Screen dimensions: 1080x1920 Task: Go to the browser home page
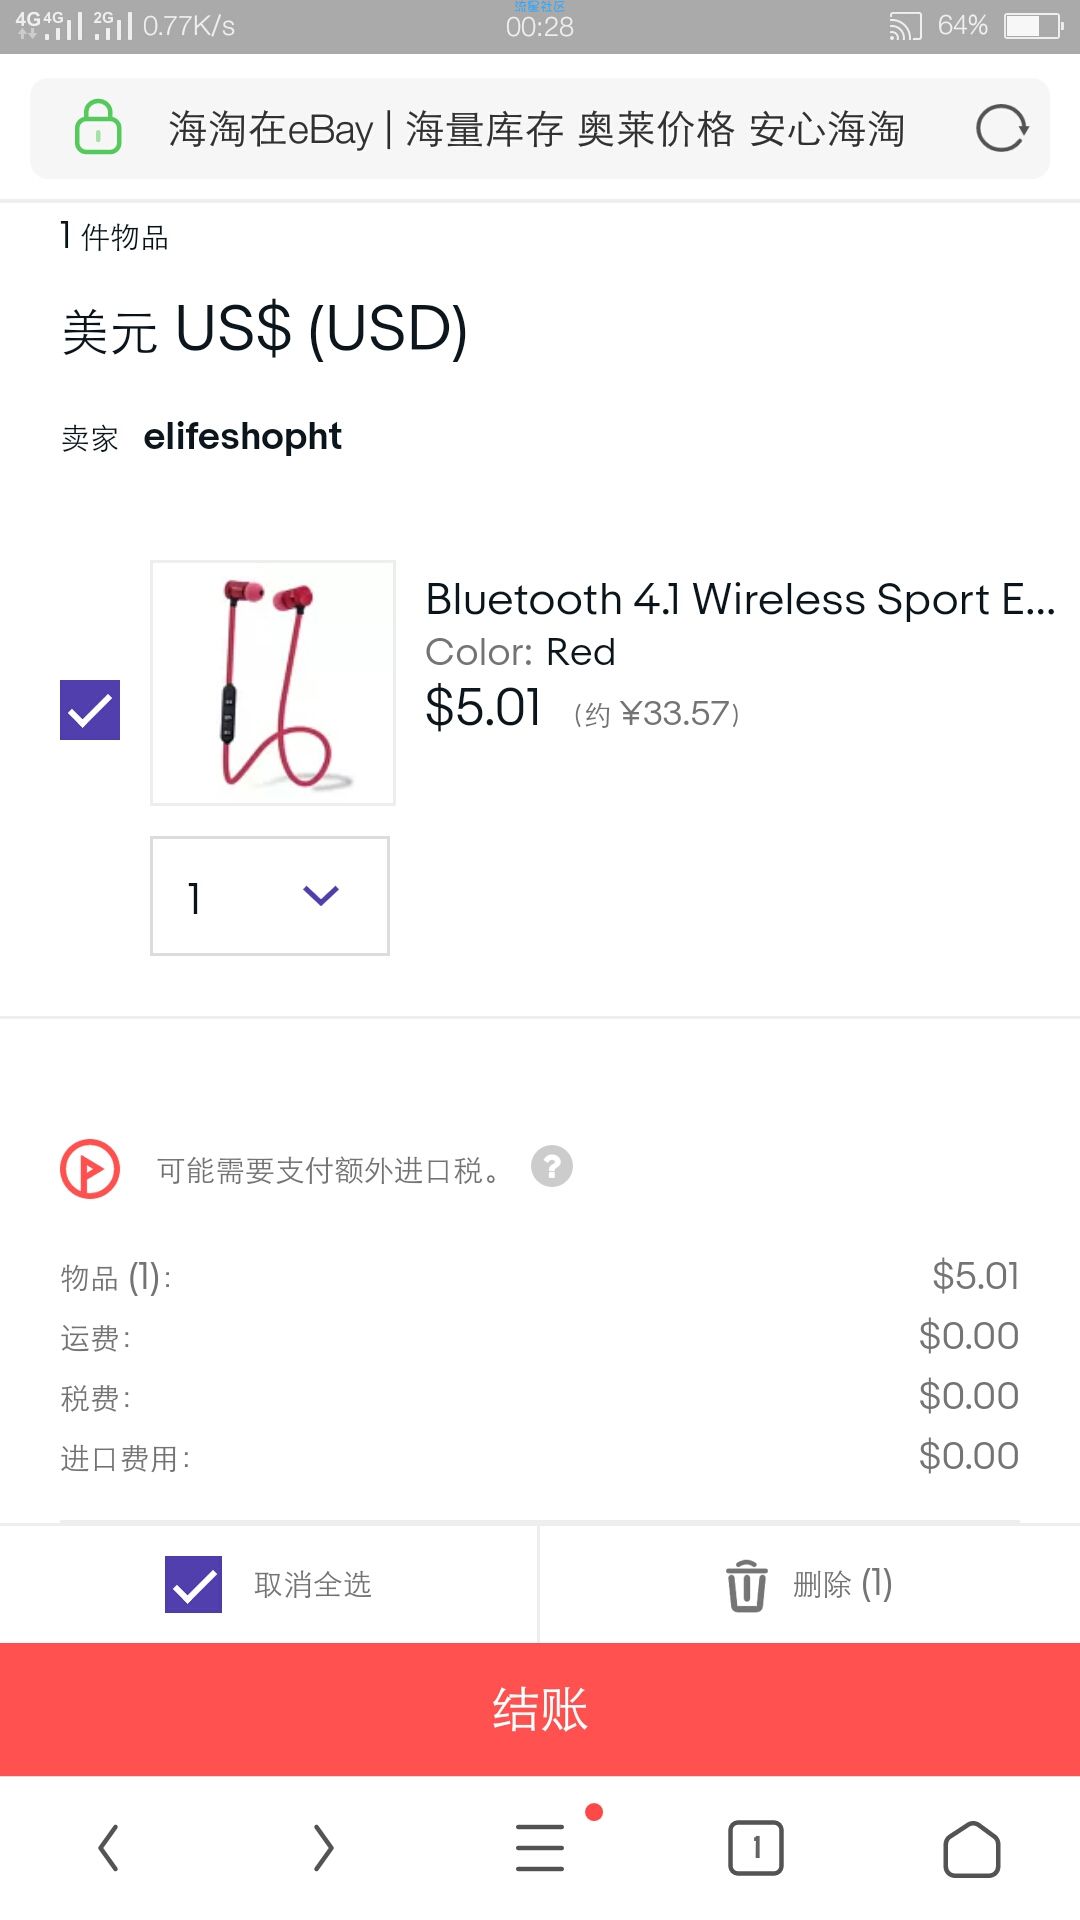tap(971, 1849)
